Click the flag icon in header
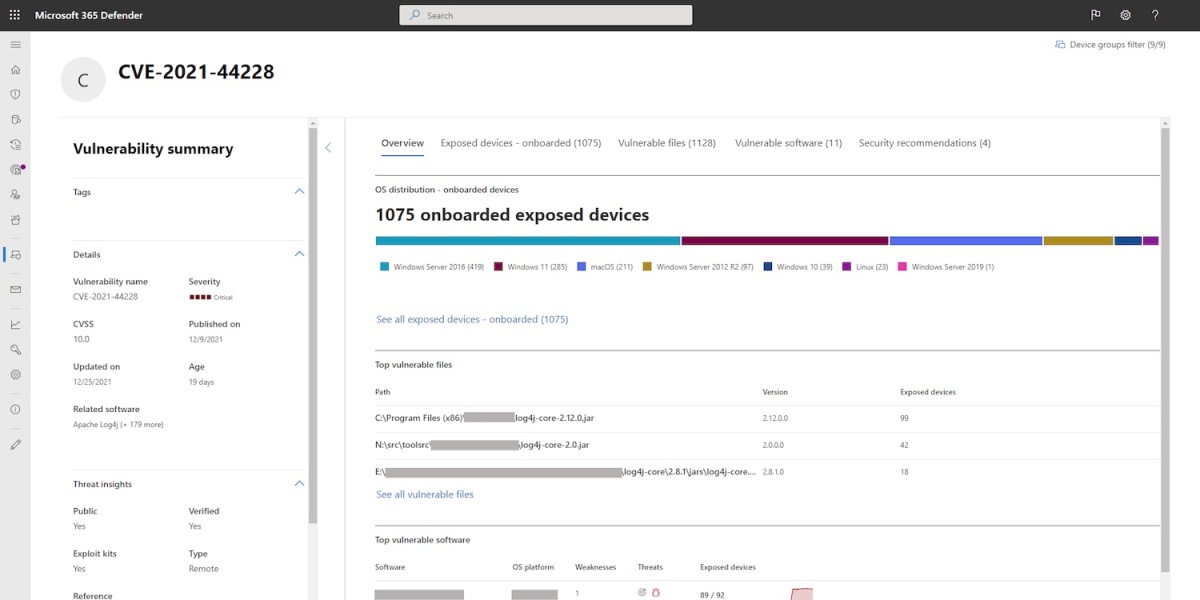The height and width of the screenshot is (600, 1200). (x=1095, y=15)
